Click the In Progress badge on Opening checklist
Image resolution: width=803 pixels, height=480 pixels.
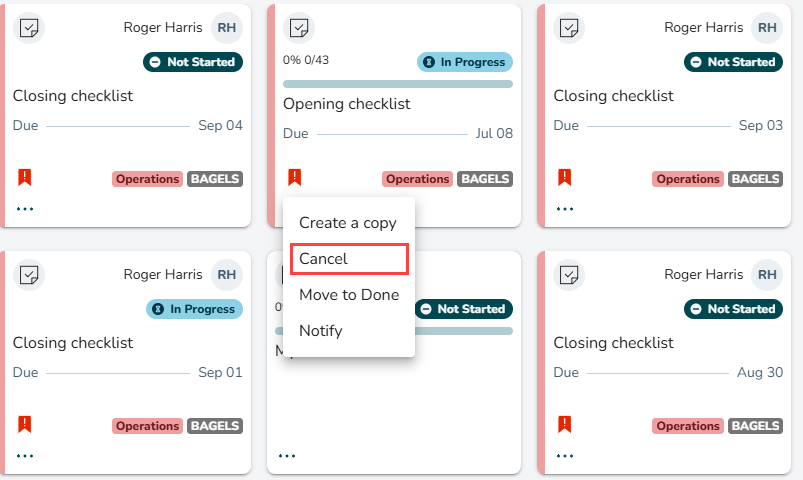[x=464, y=62]
